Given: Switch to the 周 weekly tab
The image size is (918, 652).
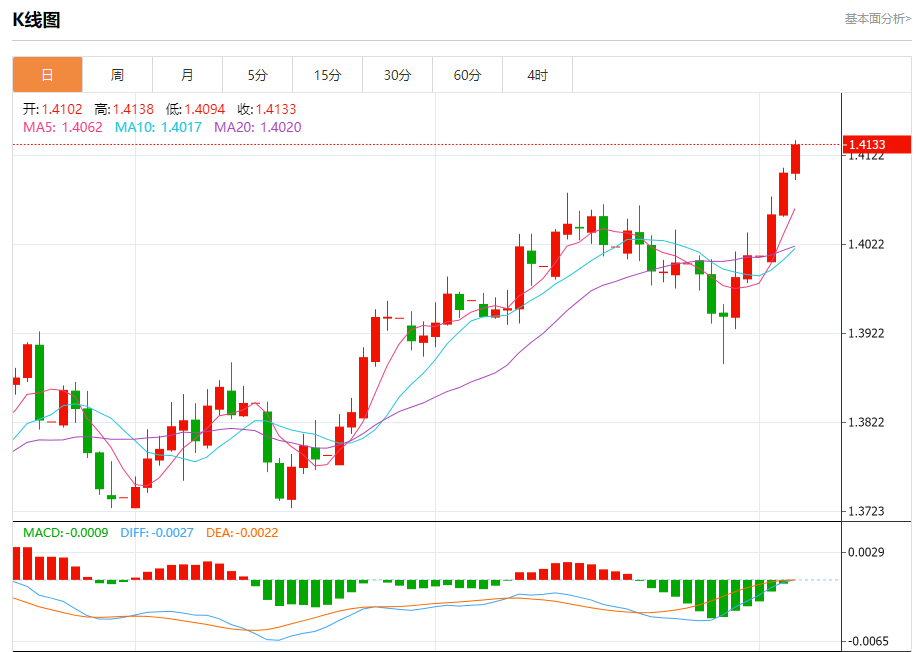Looking at the screenshot, I should (117, 75).
